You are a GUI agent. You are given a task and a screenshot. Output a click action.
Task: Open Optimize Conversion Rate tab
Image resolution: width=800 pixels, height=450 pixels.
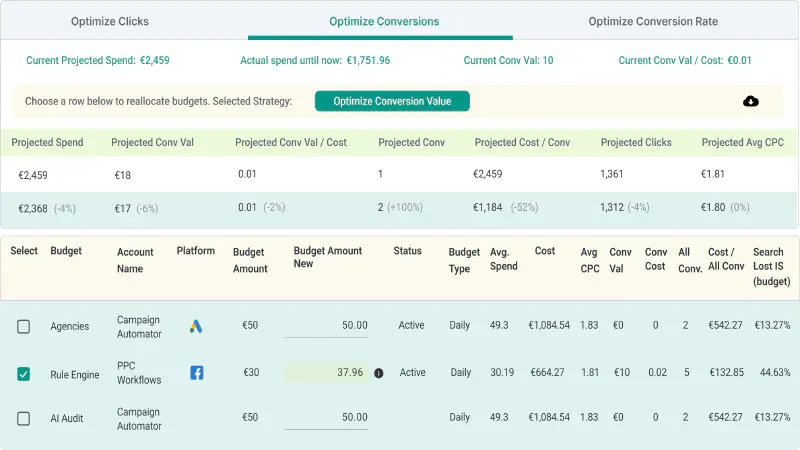pos(653,21)
